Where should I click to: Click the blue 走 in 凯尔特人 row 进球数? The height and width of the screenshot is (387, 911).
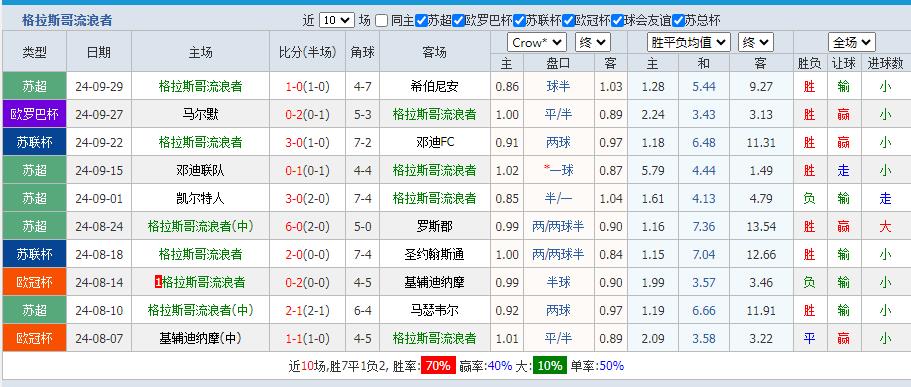(x=885, y=198)
